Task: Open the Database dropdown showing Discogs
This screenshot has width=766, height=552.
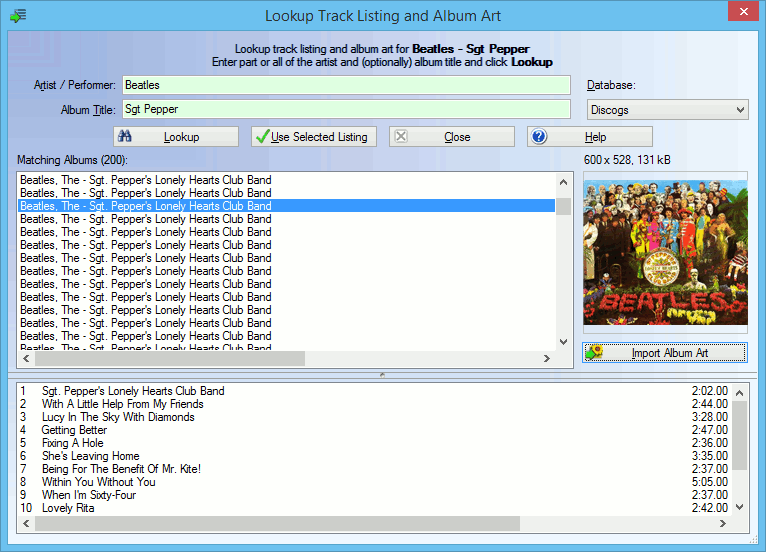Action: (667, 110)
